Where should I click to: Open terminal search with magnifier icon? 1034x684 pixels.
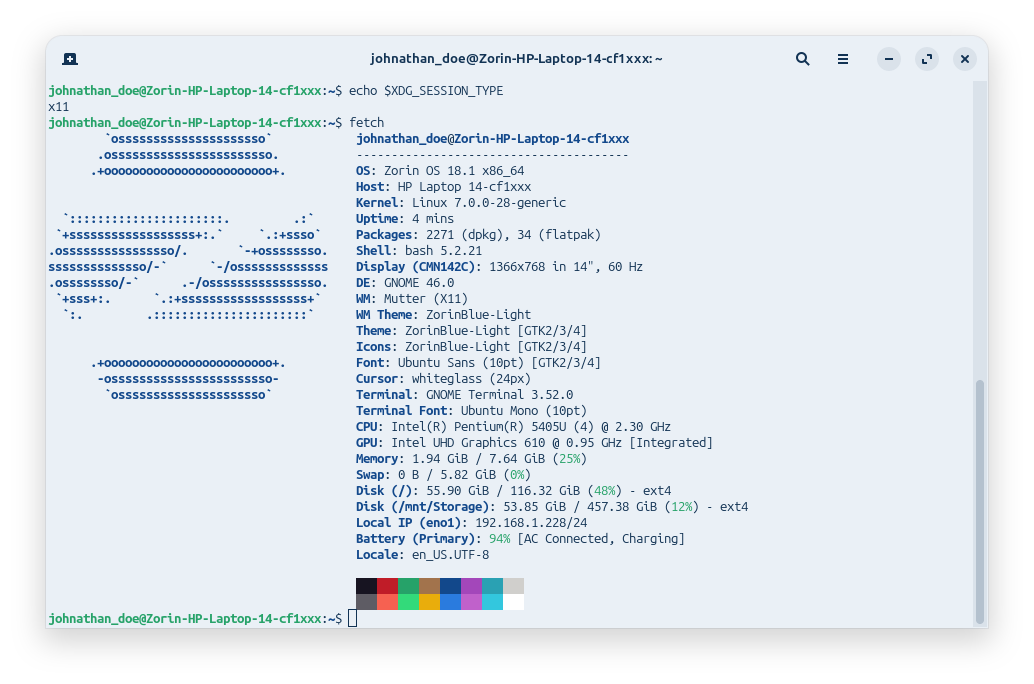[803, 59]
